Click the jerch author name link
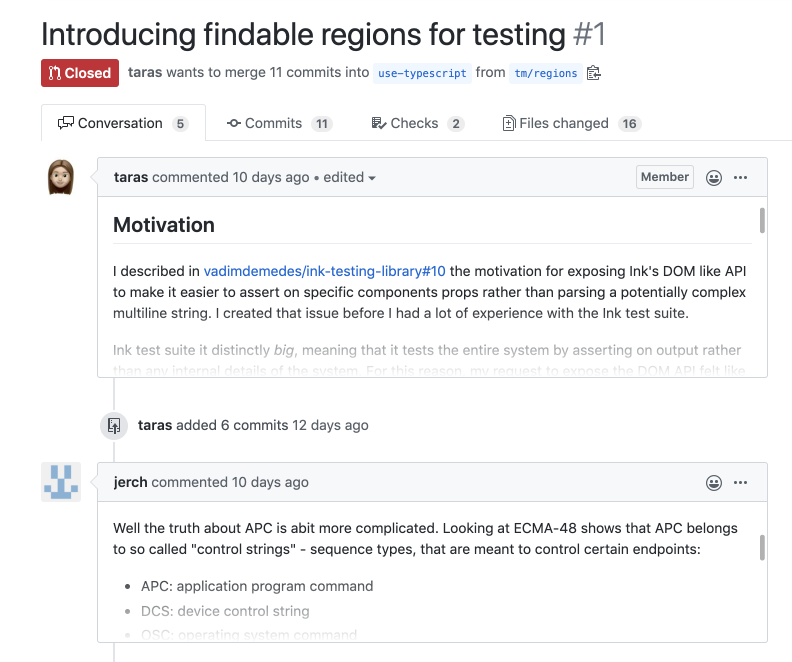This screenshot has height=662, width=792. (x=131, y=482)
